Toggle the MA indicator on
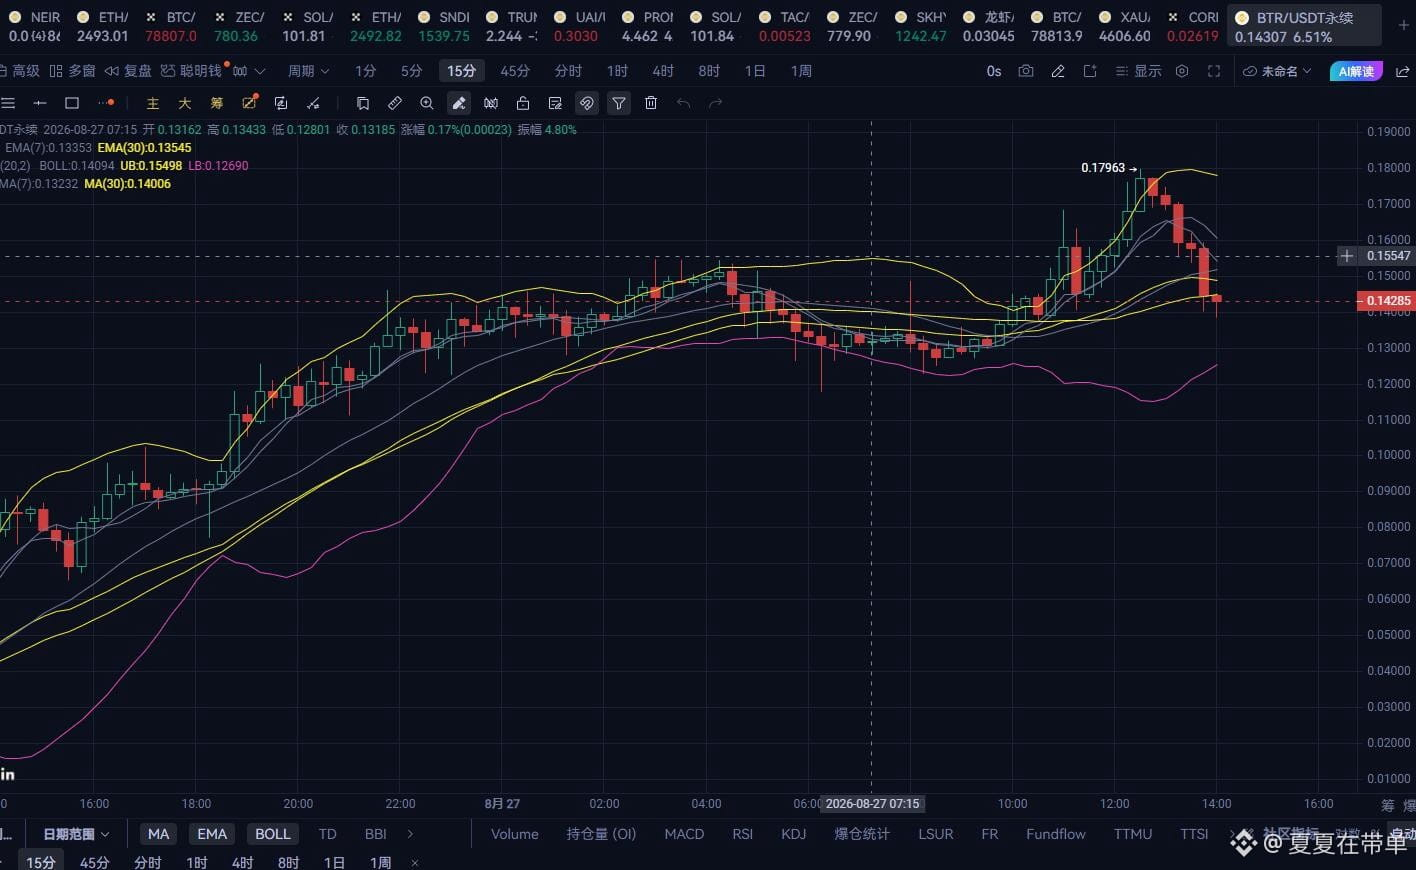The height and width of the screenshot is (870, 1416). tap(159, 834)
